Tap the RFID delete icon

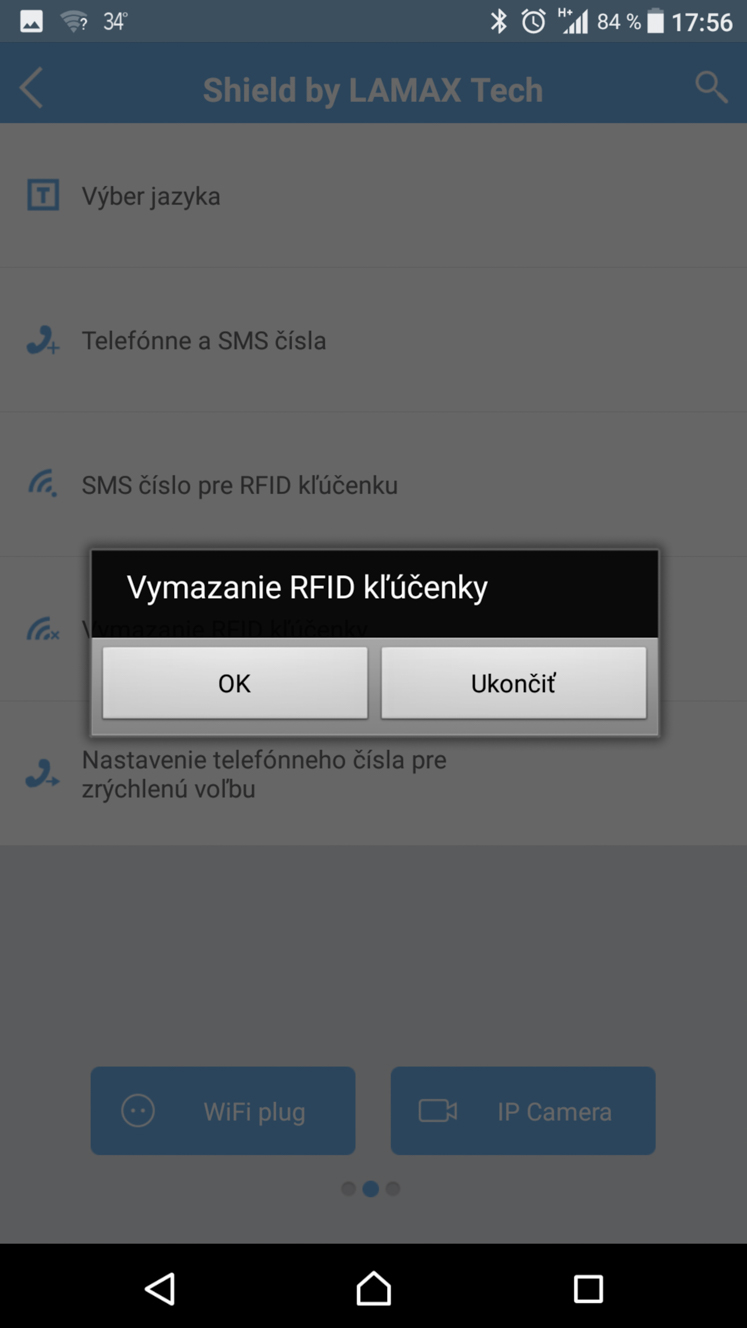43,630
